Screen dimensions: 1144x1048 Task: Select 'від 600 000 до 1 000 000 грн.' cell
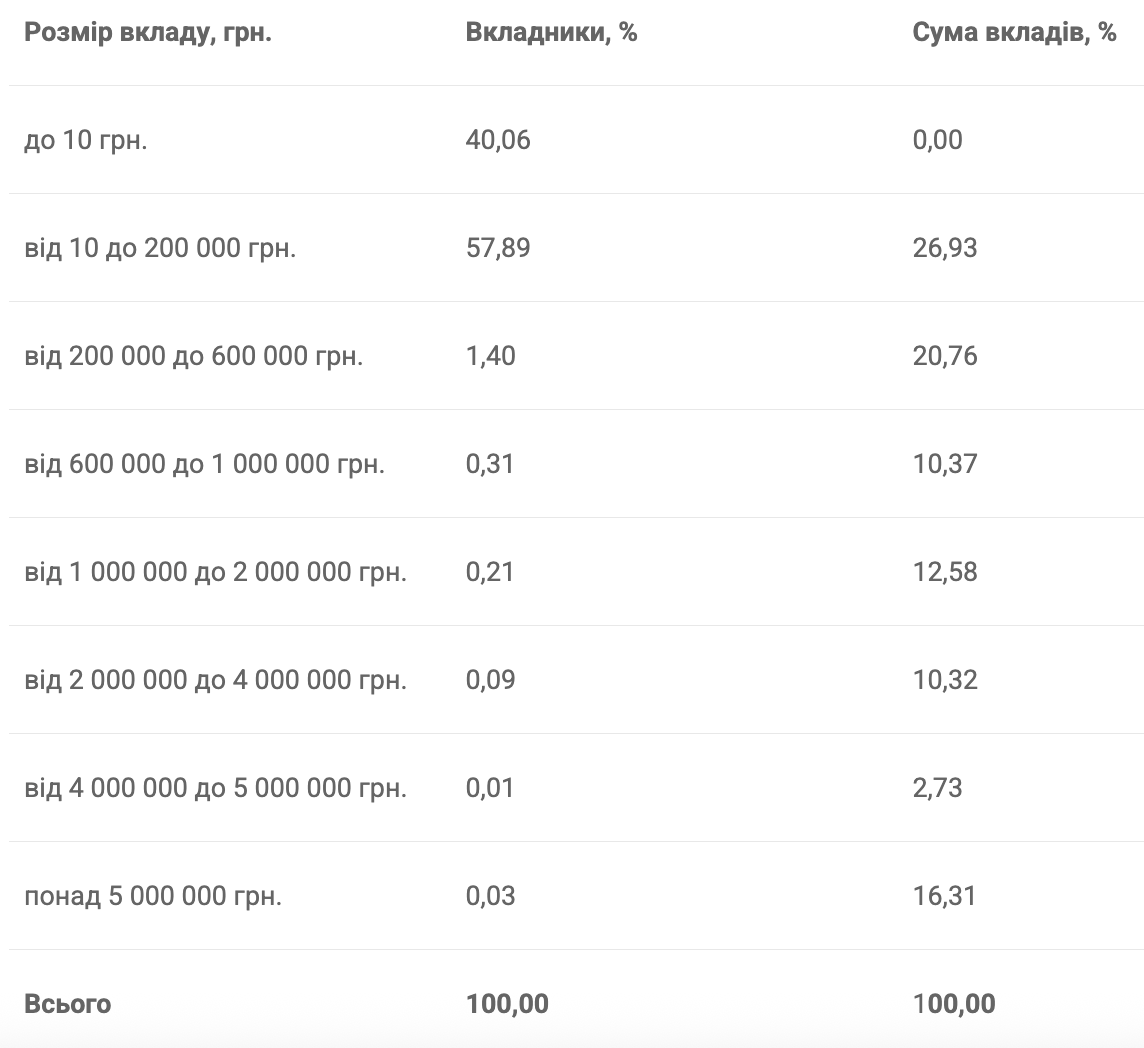coord(204,464)
